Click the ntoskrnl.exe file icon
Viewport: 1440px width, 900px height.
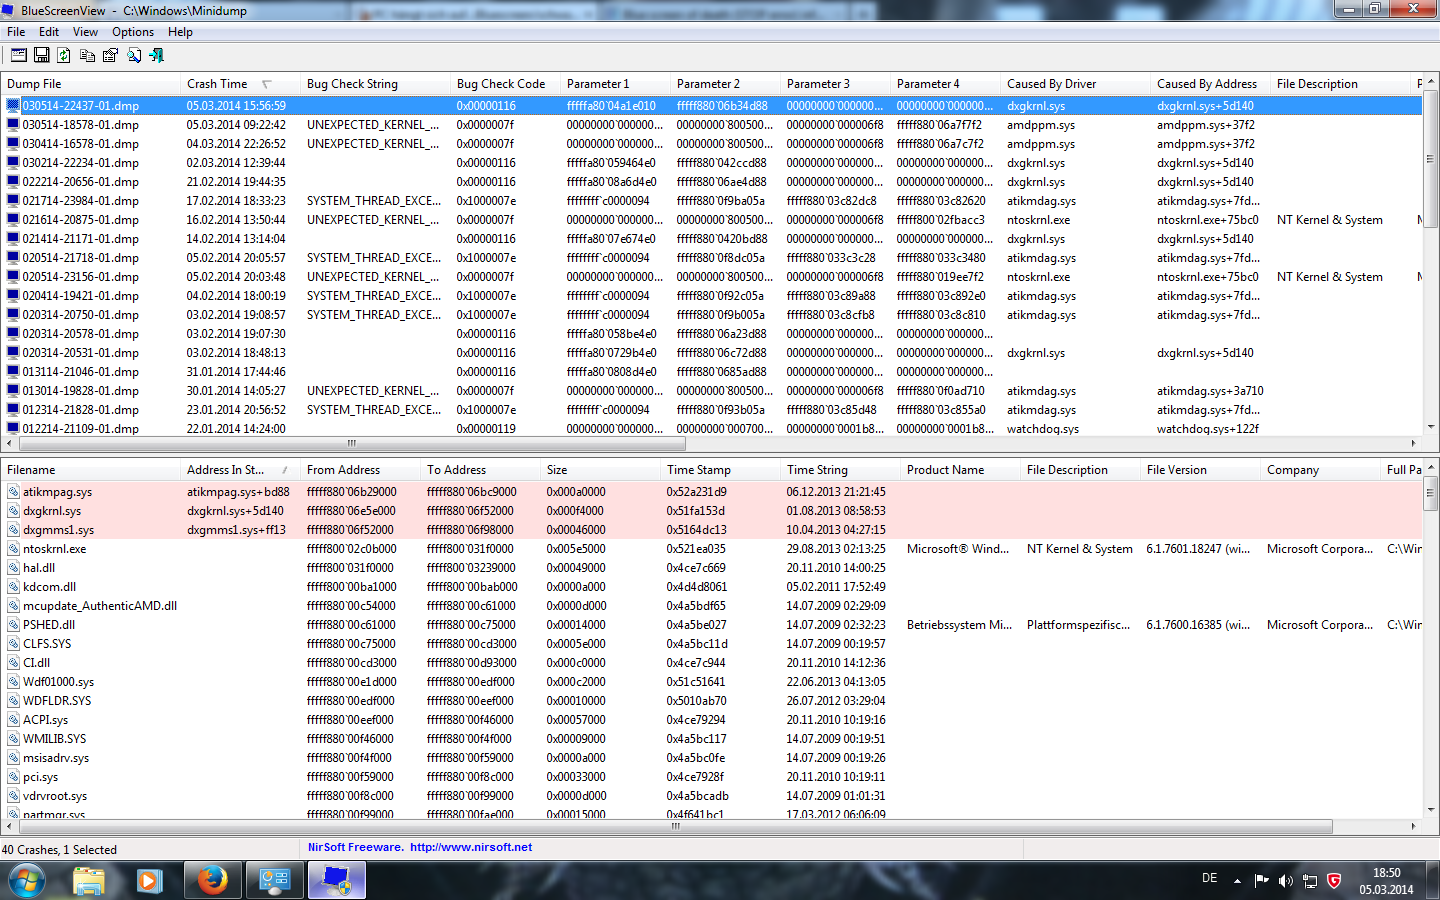(14, 549)
